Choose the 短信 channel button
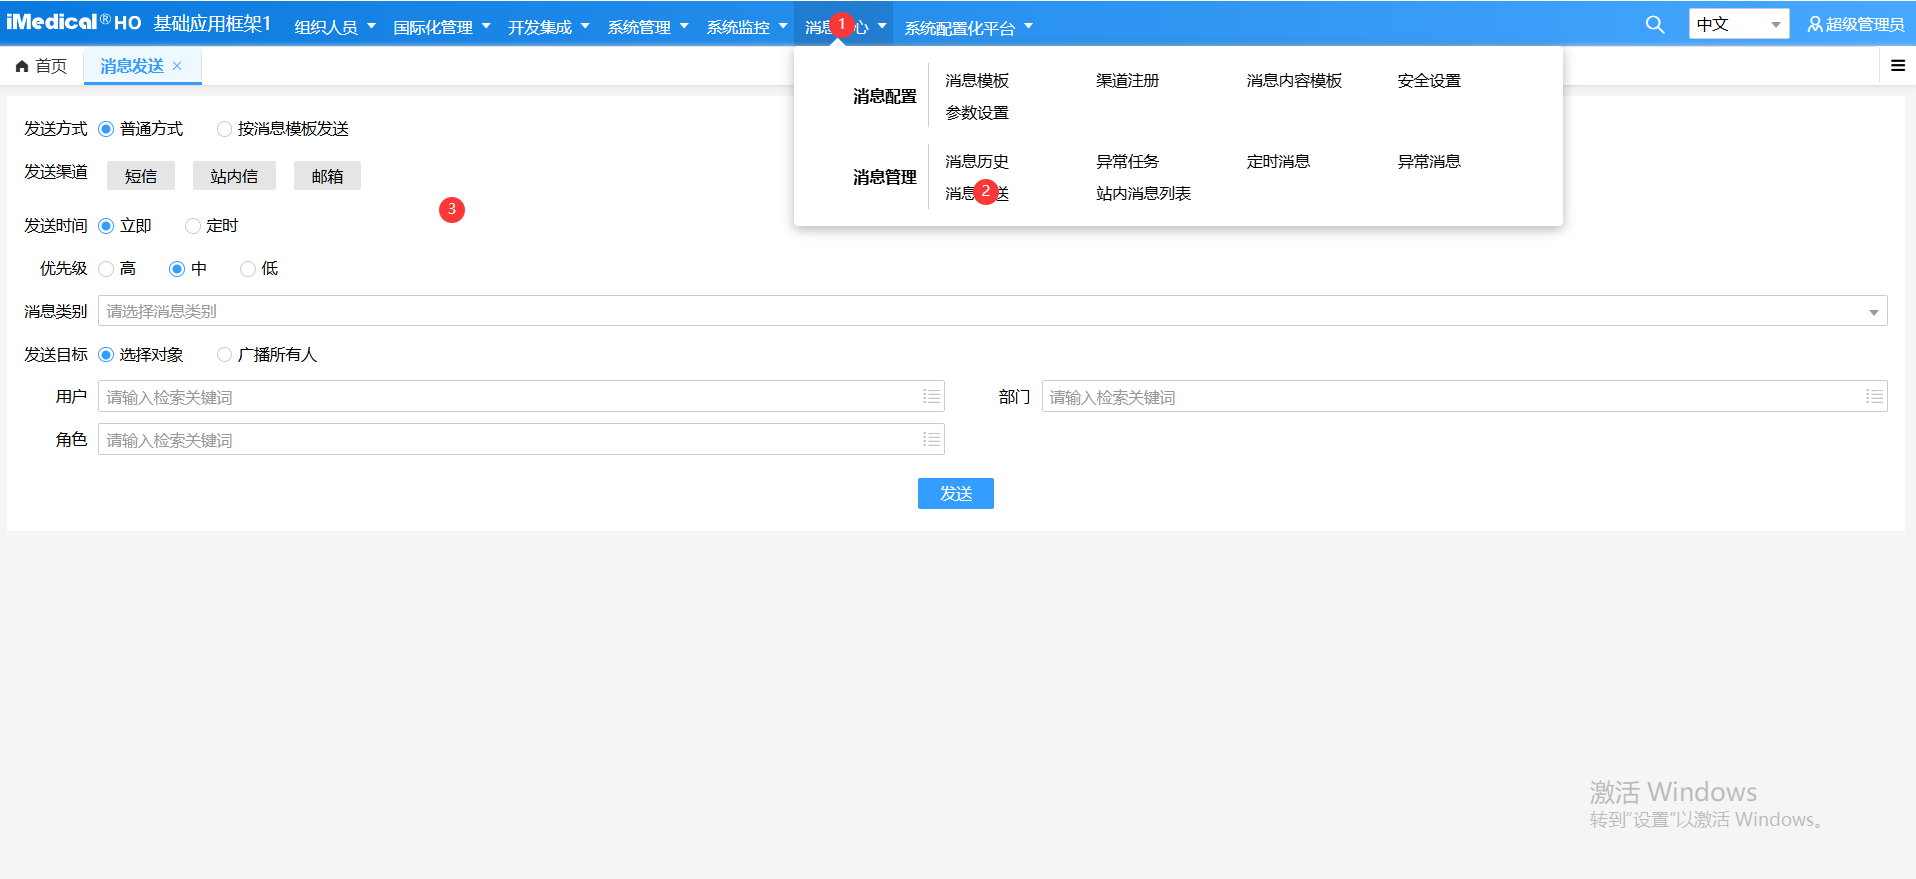1916x879 pixels. 141,176
